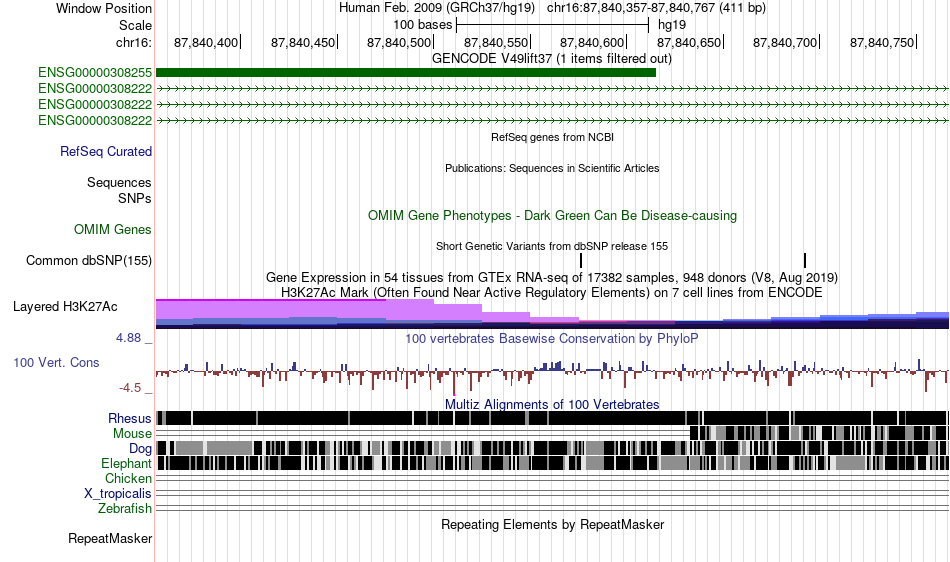Open the RefSeq Curated track label
The image size is (950, 562).
click(106, 151)
